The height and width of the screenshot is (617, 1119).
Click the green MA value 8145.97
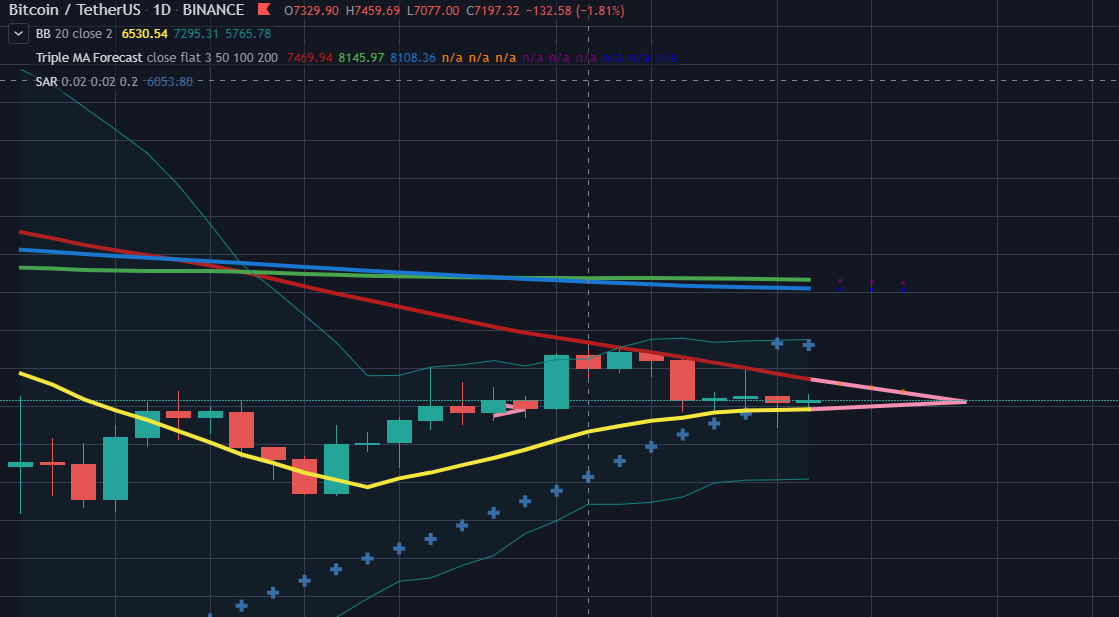[361, 58]
